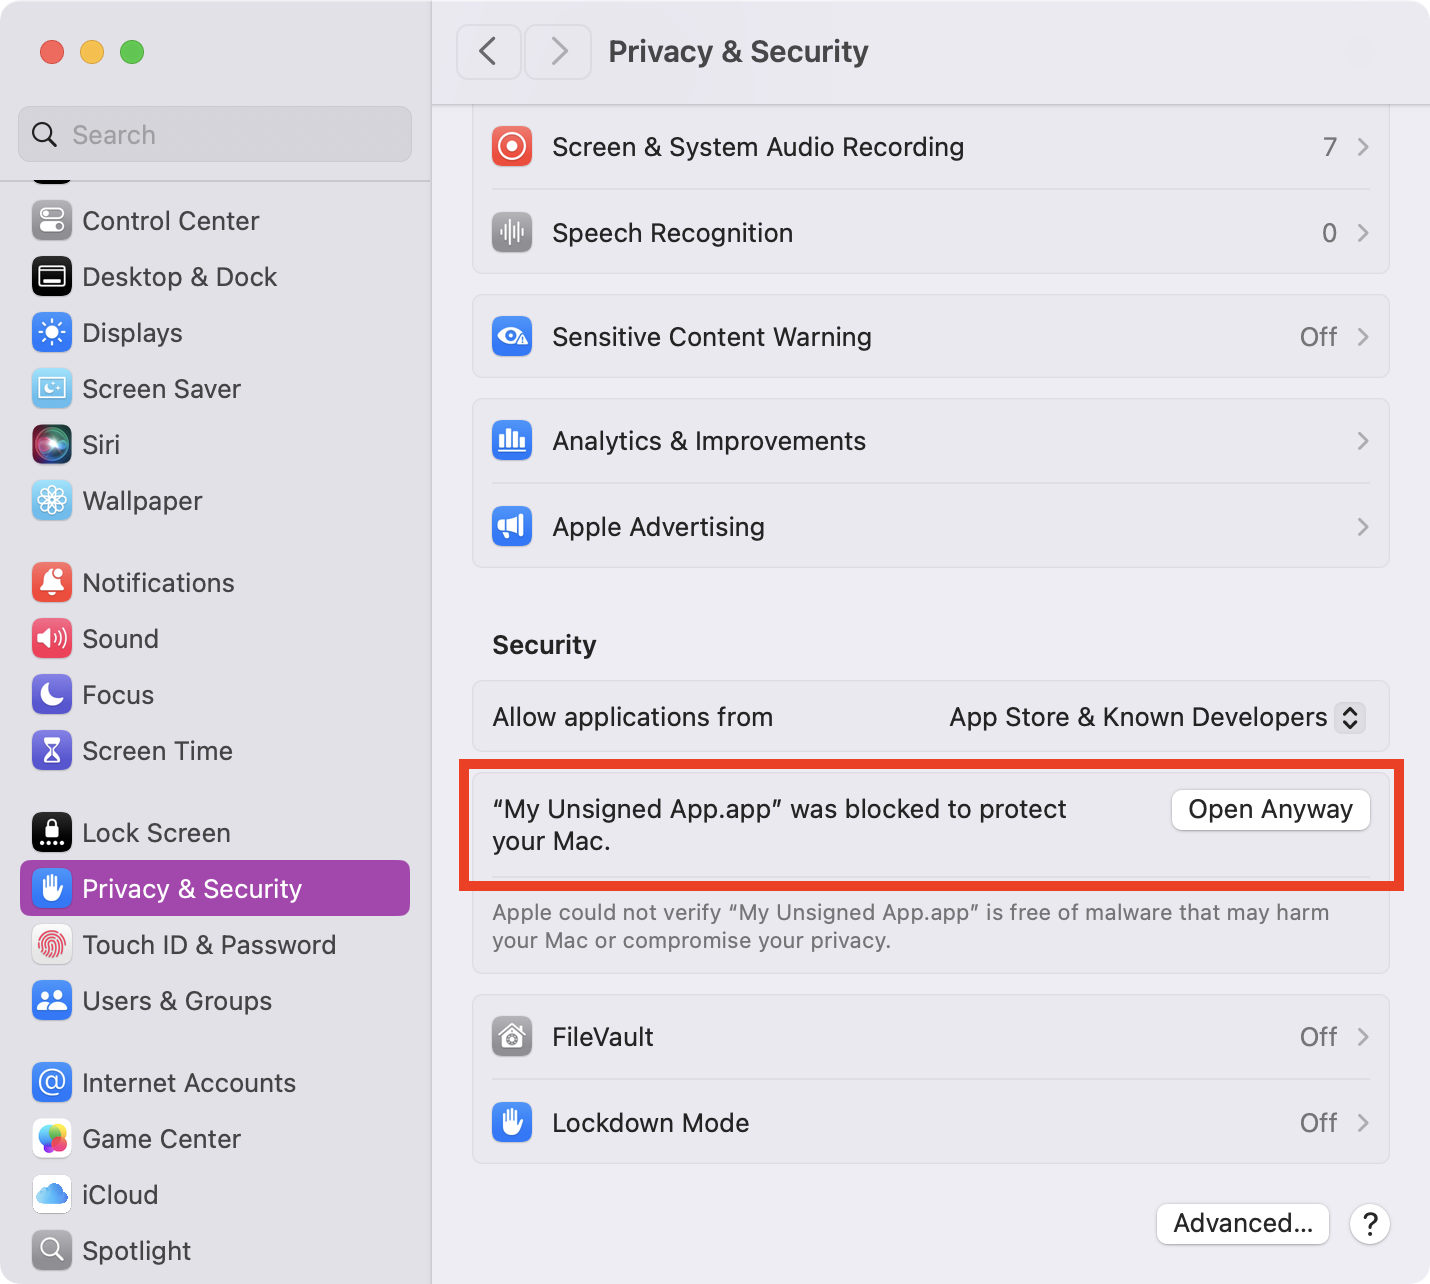Click the settings Search field

click(215, 134)
